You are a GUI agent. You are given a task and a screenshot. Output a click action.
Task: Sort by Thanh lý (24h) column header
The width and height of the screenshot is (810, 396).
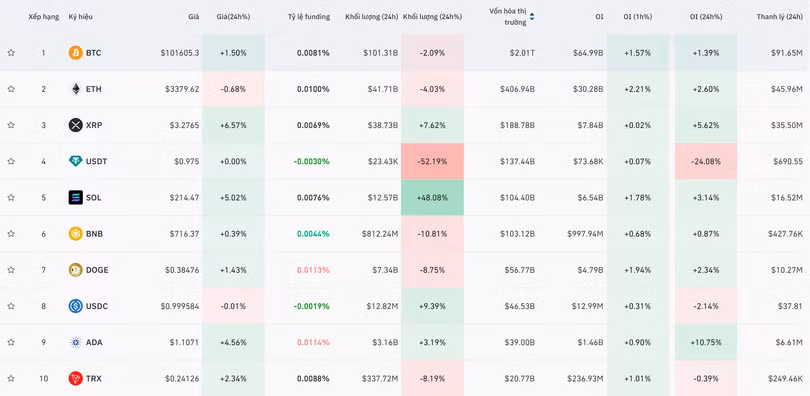pyautogui.click(x=780, y=17)
